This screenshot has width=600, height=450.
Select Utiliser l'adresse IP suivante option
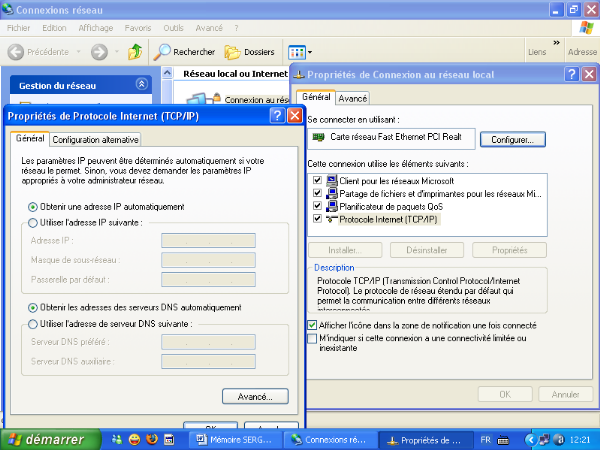34,222
